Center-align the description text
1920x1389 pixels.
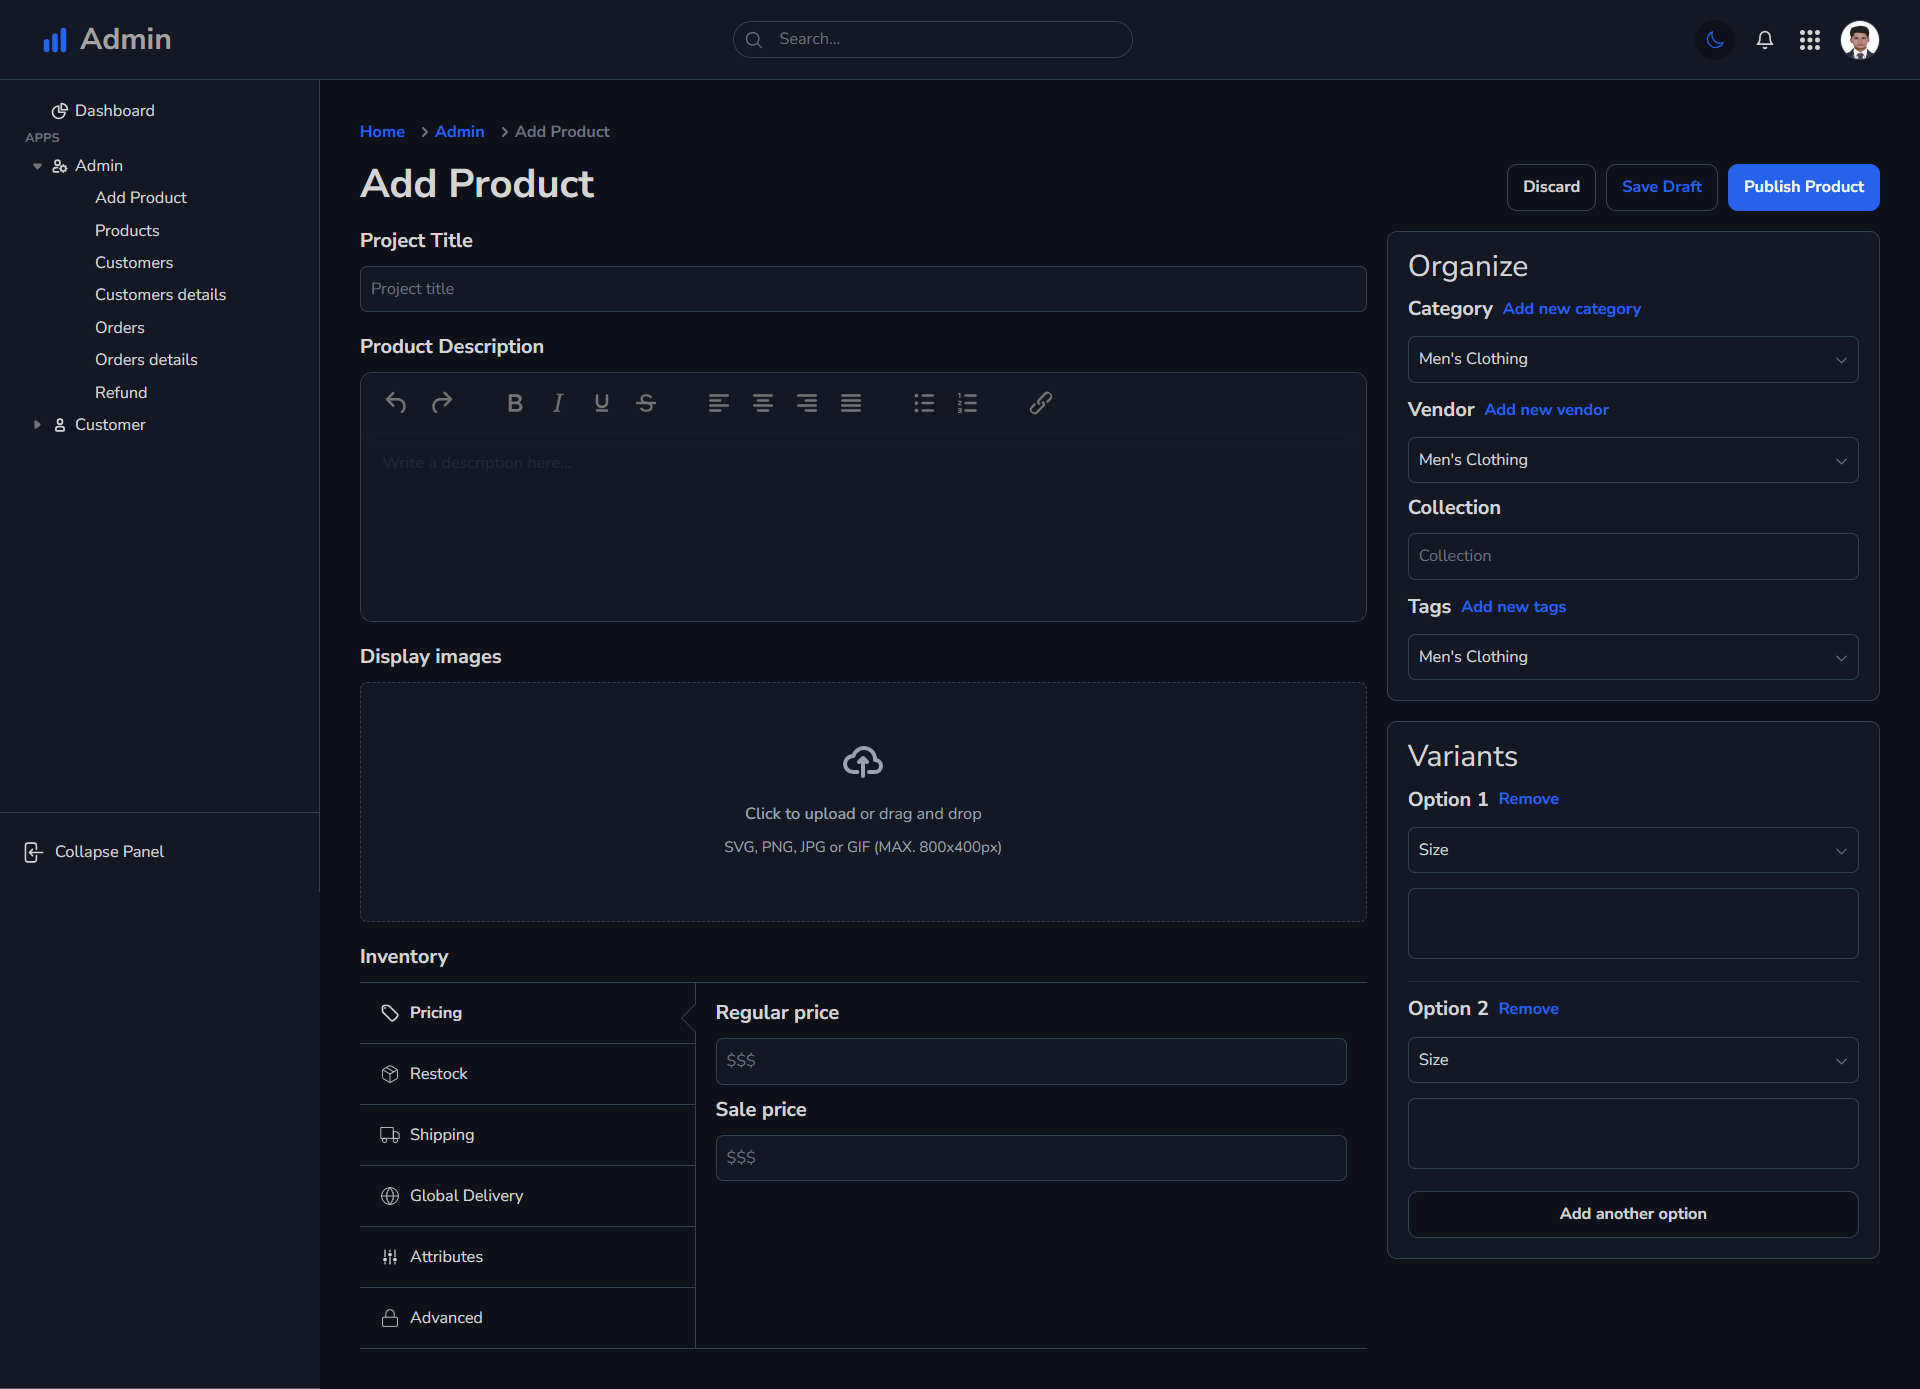tap(763, 403)
